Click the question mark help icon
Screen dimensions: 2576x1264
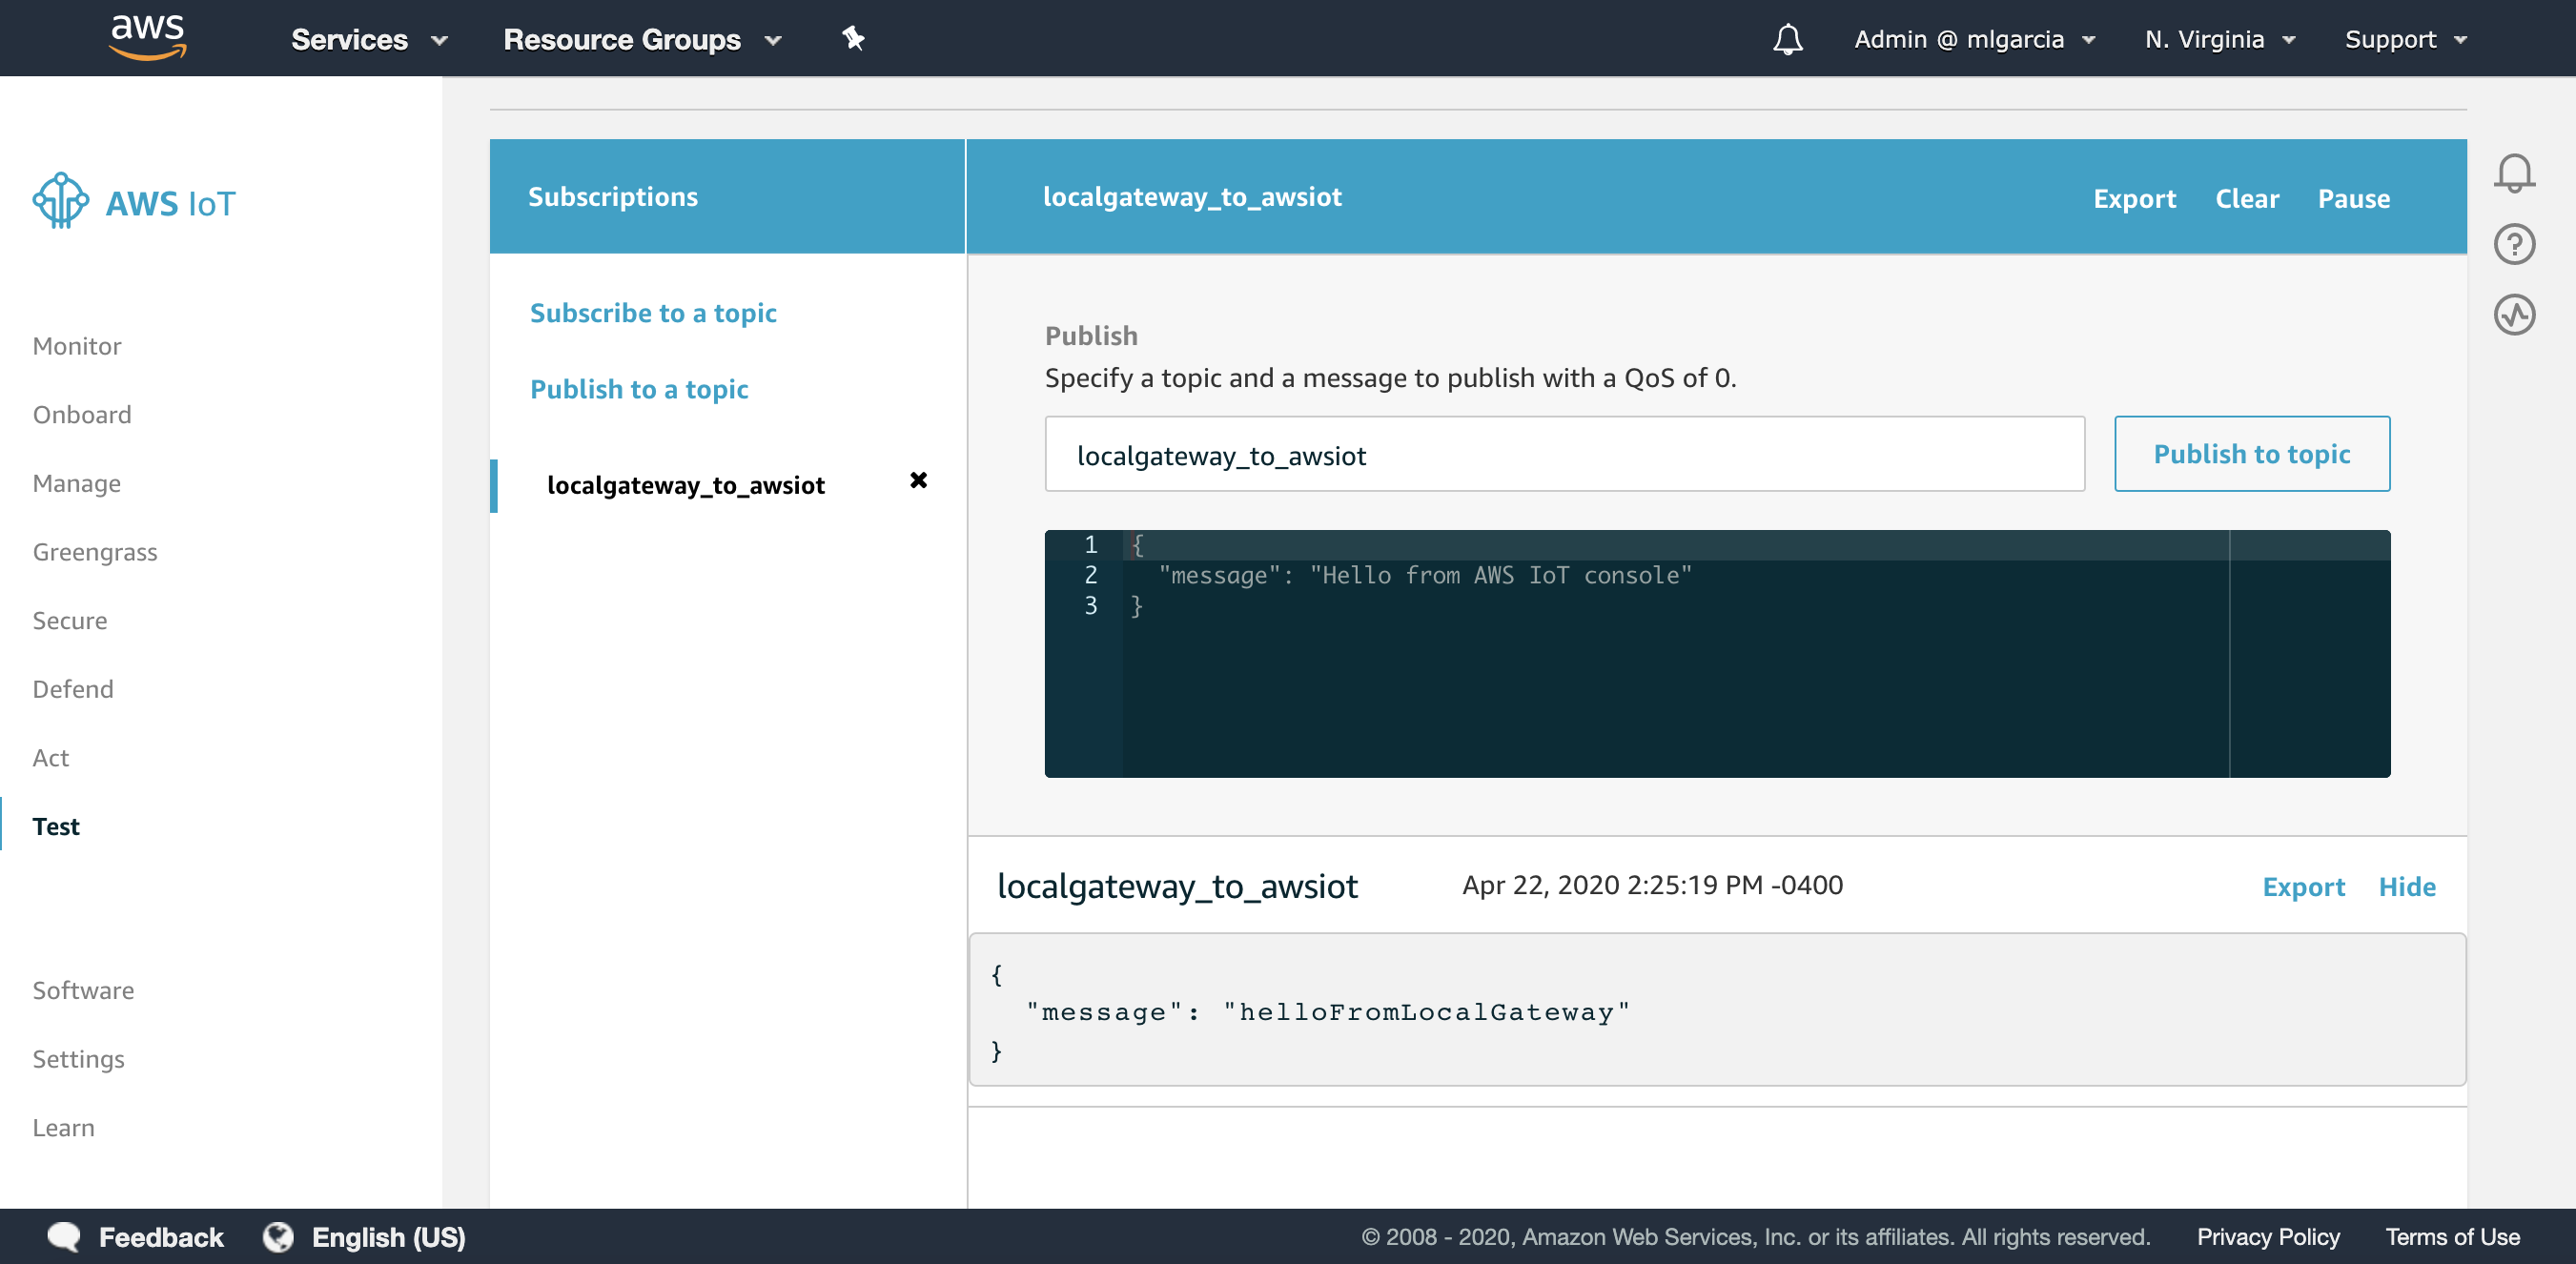(2513, 244)
